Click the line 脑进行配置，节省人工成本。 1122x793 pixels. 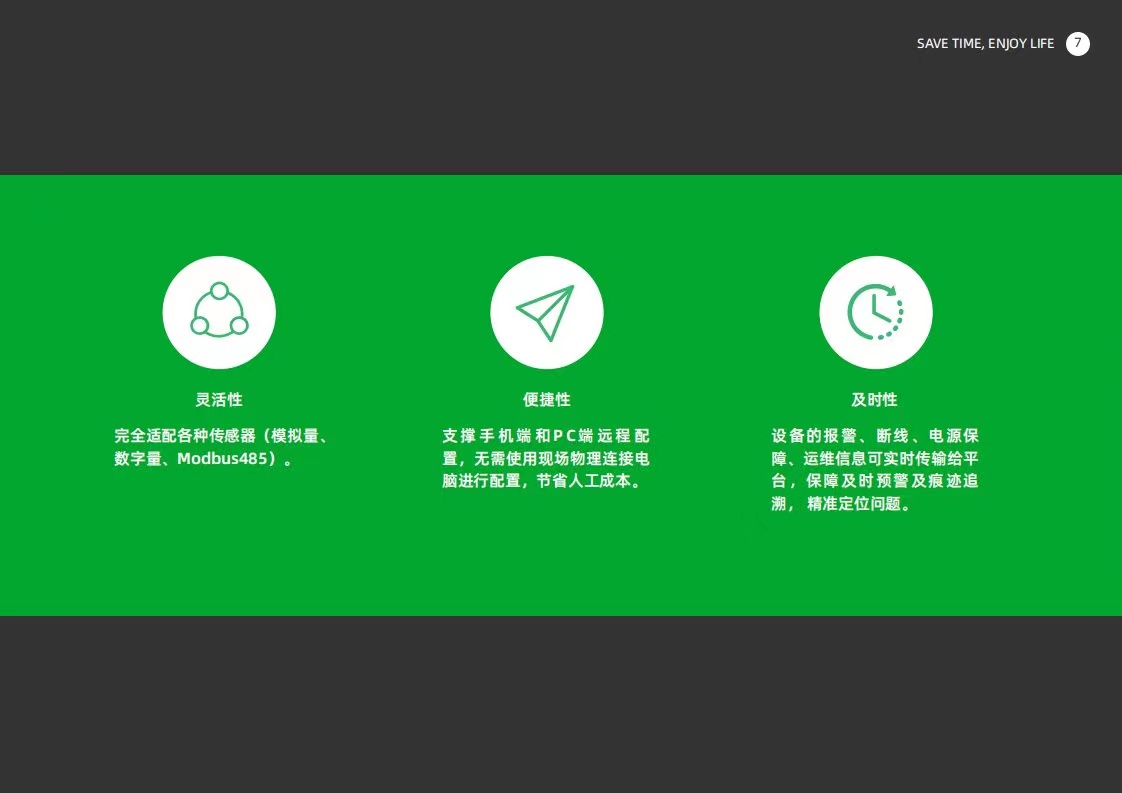pyautogui.click(x=542, y=481)
